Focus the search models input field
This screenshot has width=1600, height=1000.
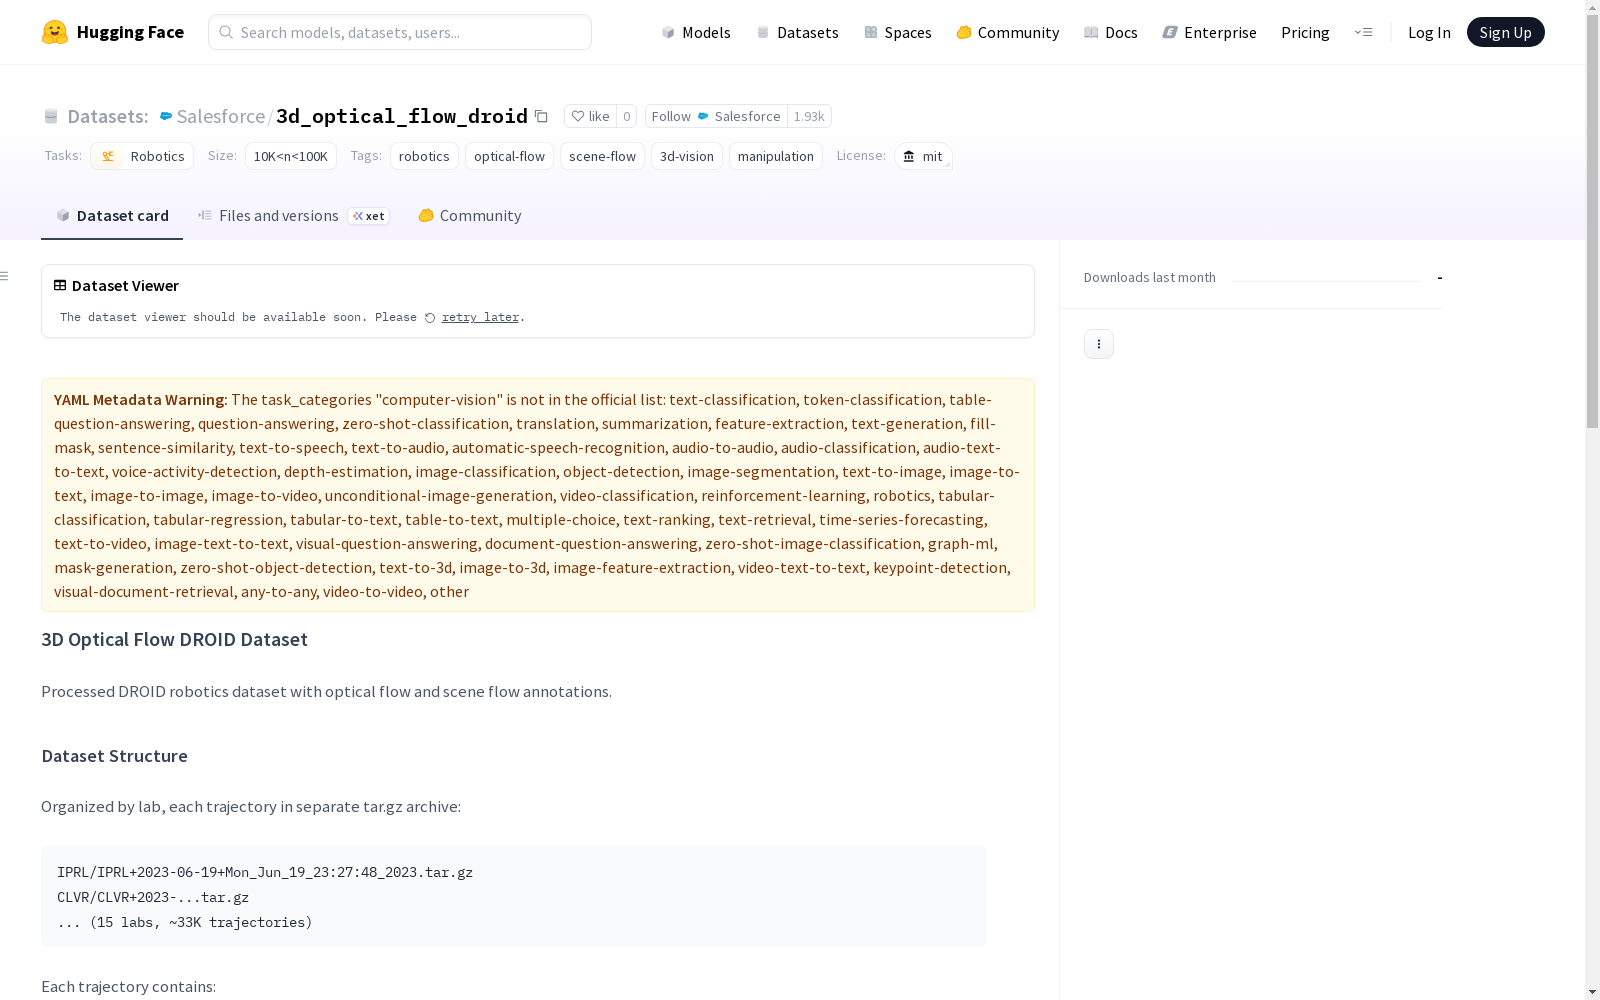coord(400,32)
